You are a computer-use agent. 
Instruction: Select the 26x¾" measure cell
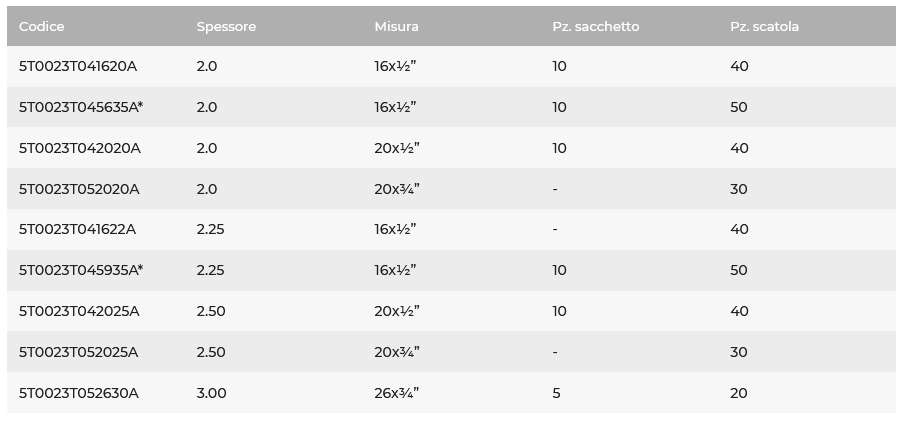396,393
